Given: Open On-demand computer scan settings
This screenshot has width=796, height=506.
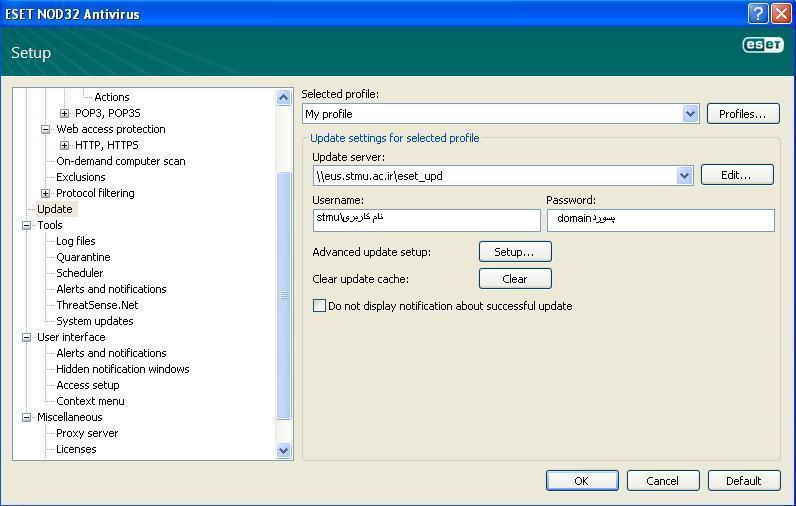Looking at the screenshot, I should pyautogui.click(x=121, y=161).
